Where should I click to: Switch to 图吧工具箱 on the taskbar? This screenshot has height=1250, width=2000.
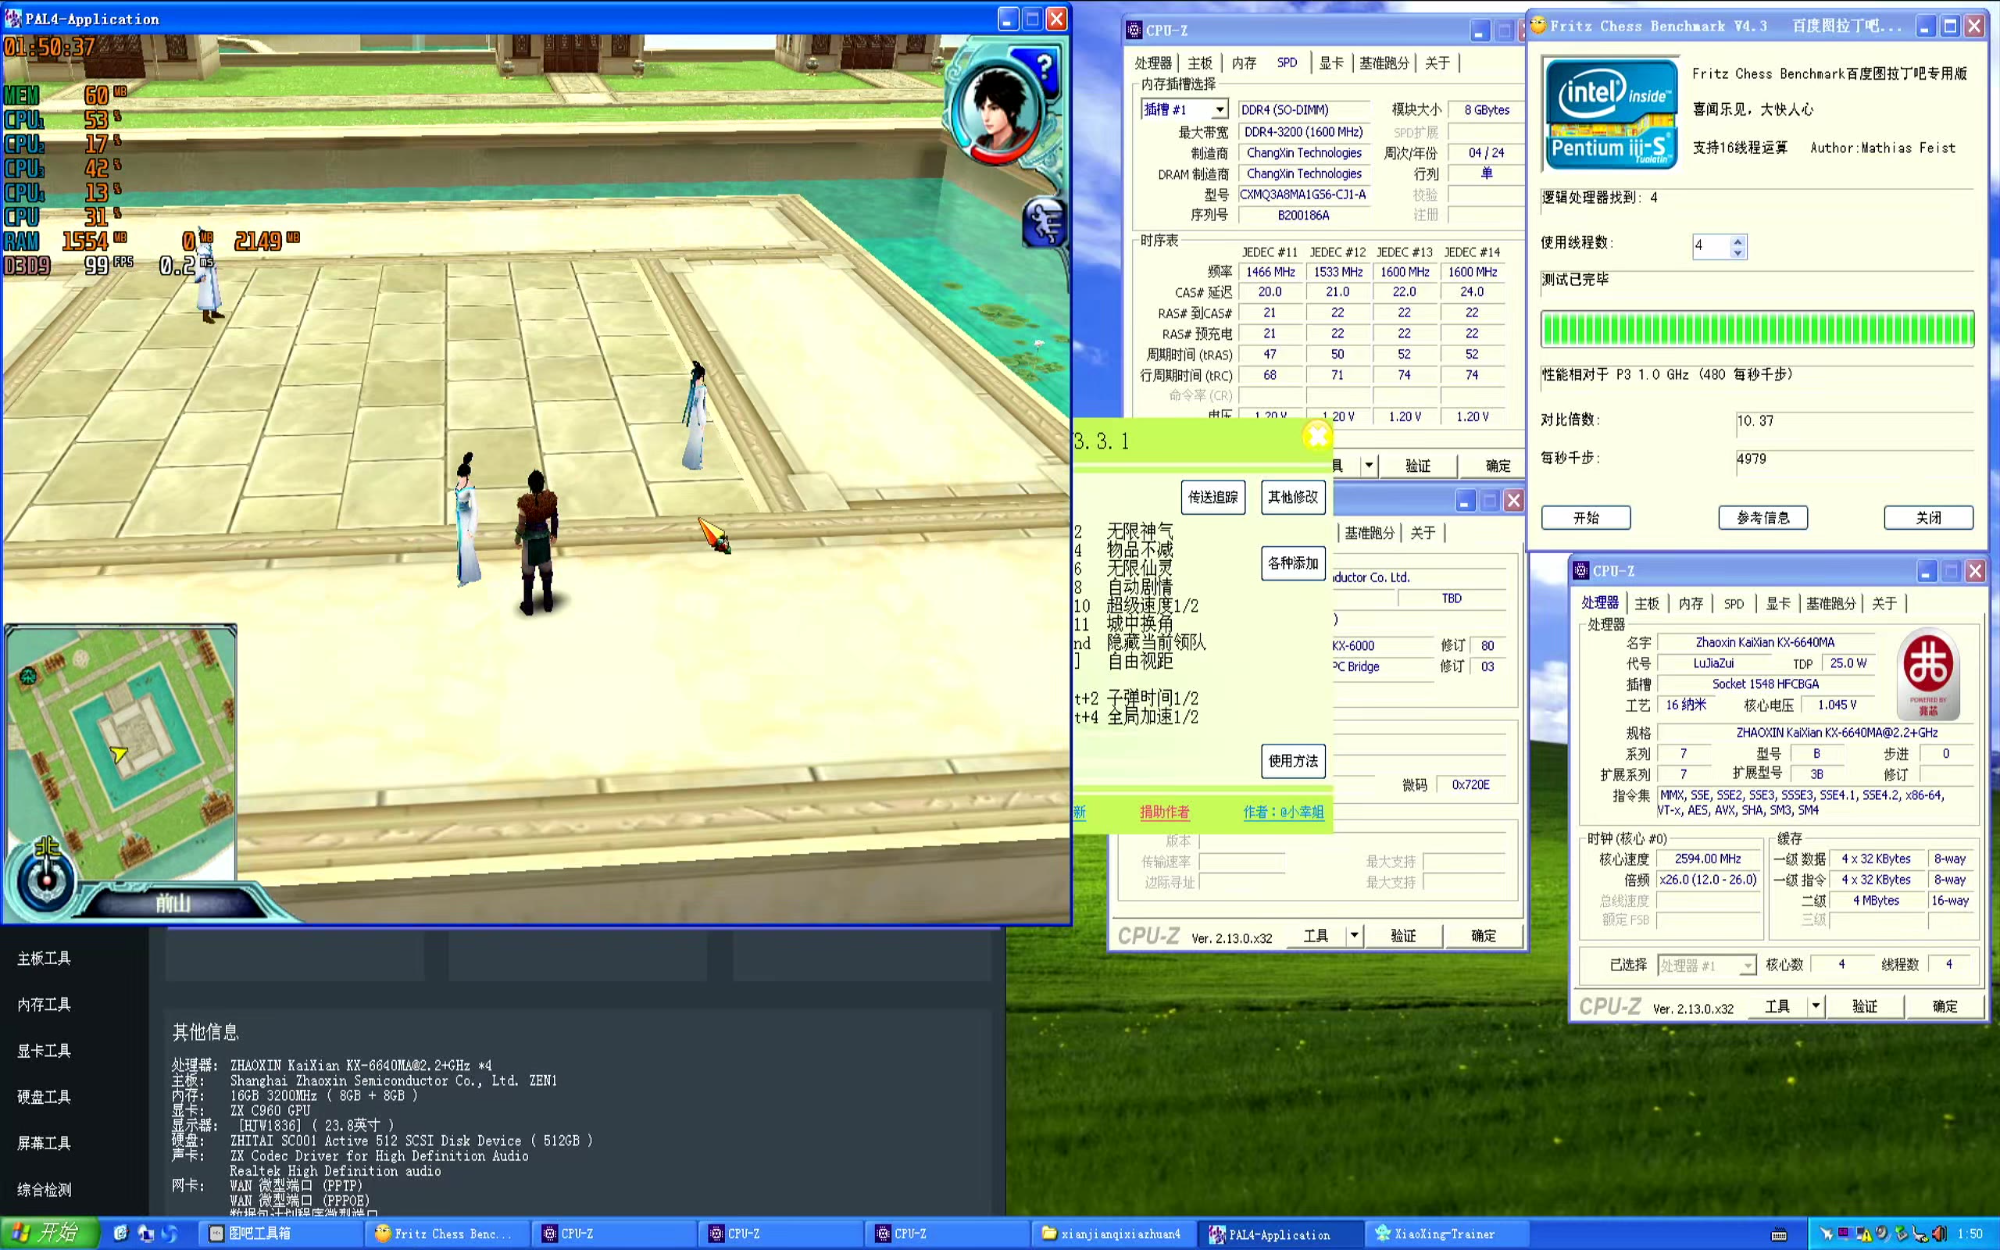pos(281,1234)
